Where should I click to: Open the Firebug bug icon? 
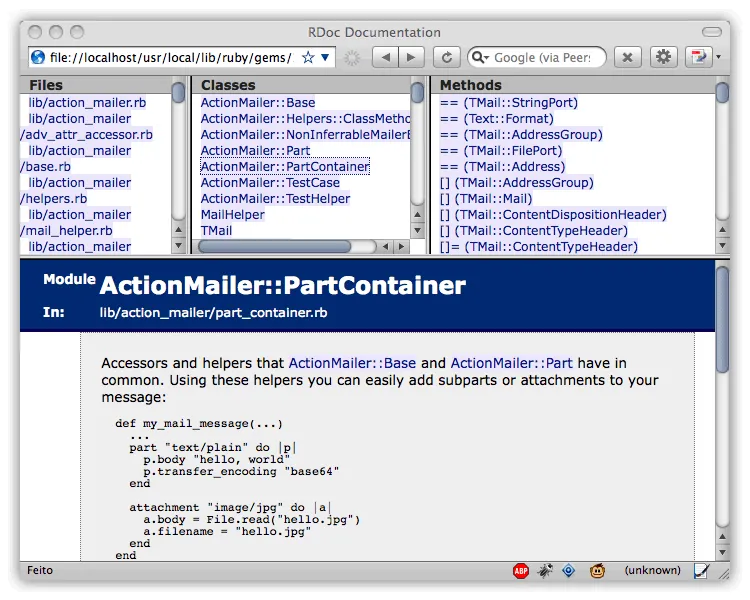point(545,571)
